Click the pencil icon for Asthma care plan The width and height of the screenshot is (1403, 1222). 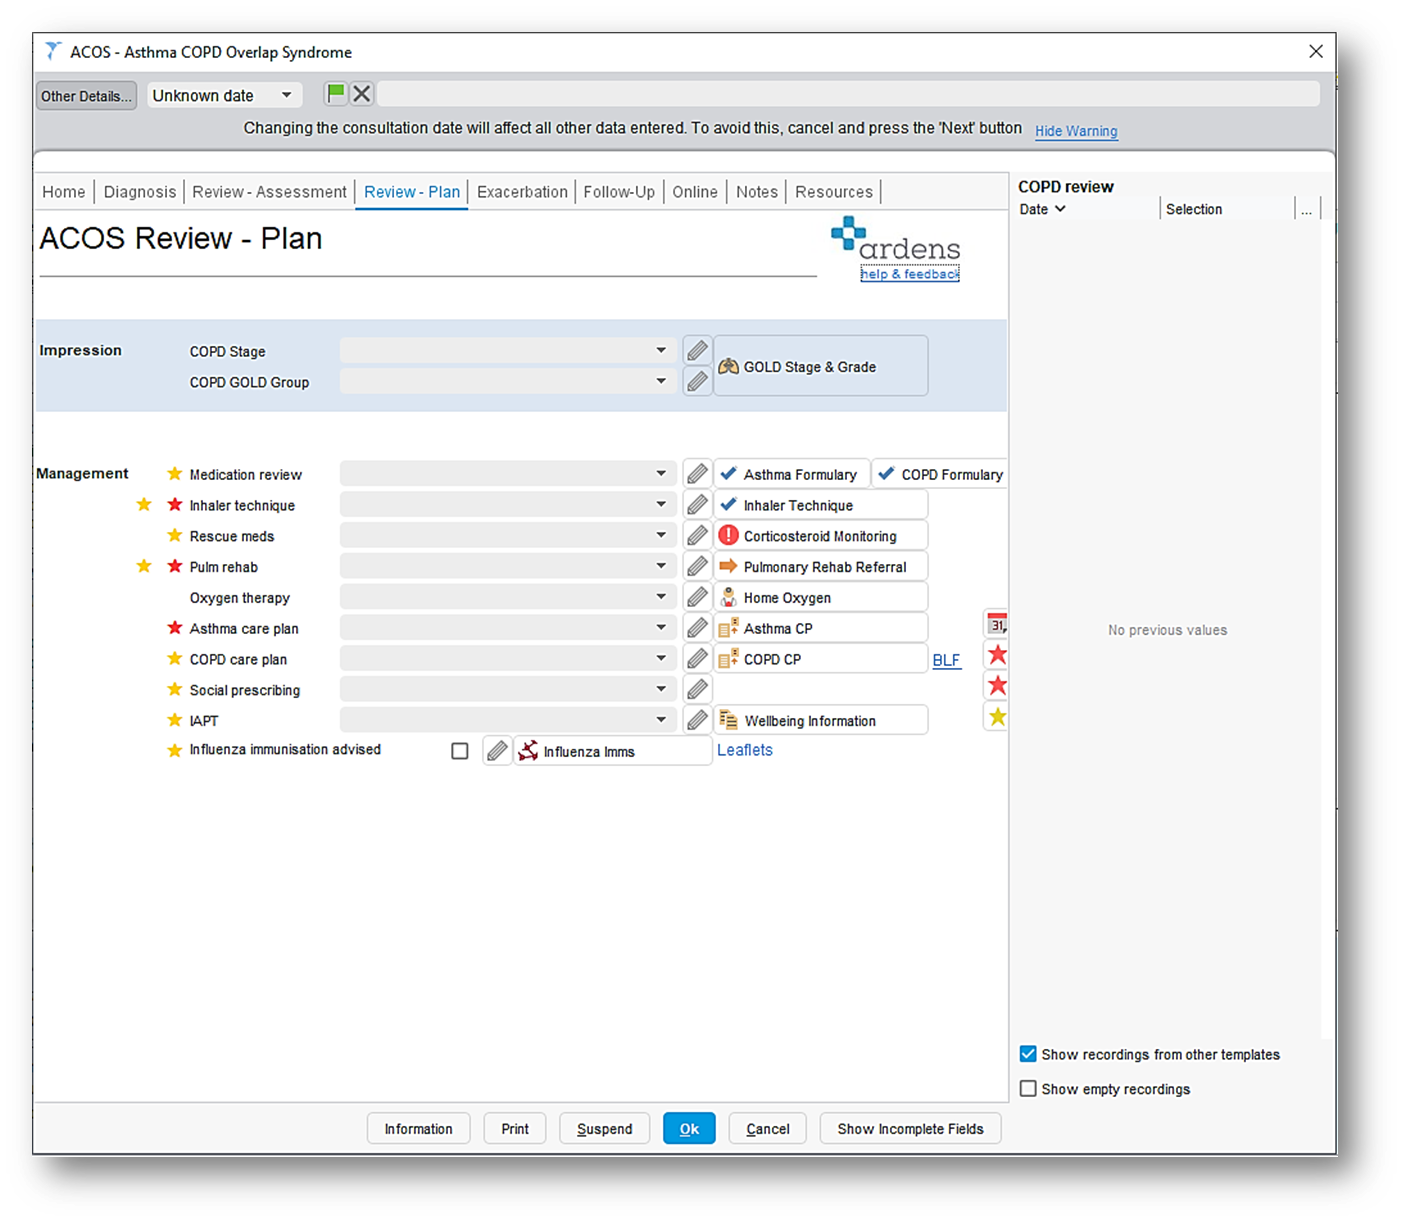coord(697,628)
